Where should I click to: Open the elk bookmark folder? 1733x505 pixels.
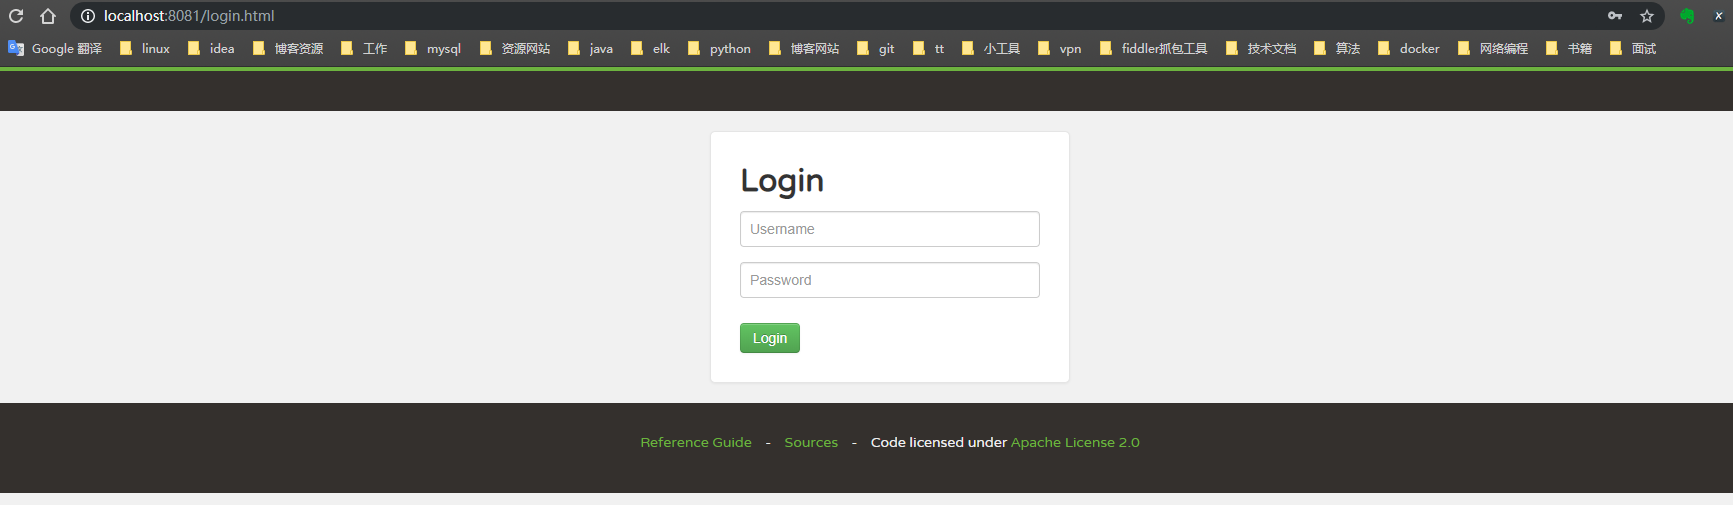click(x=650, y=48)
